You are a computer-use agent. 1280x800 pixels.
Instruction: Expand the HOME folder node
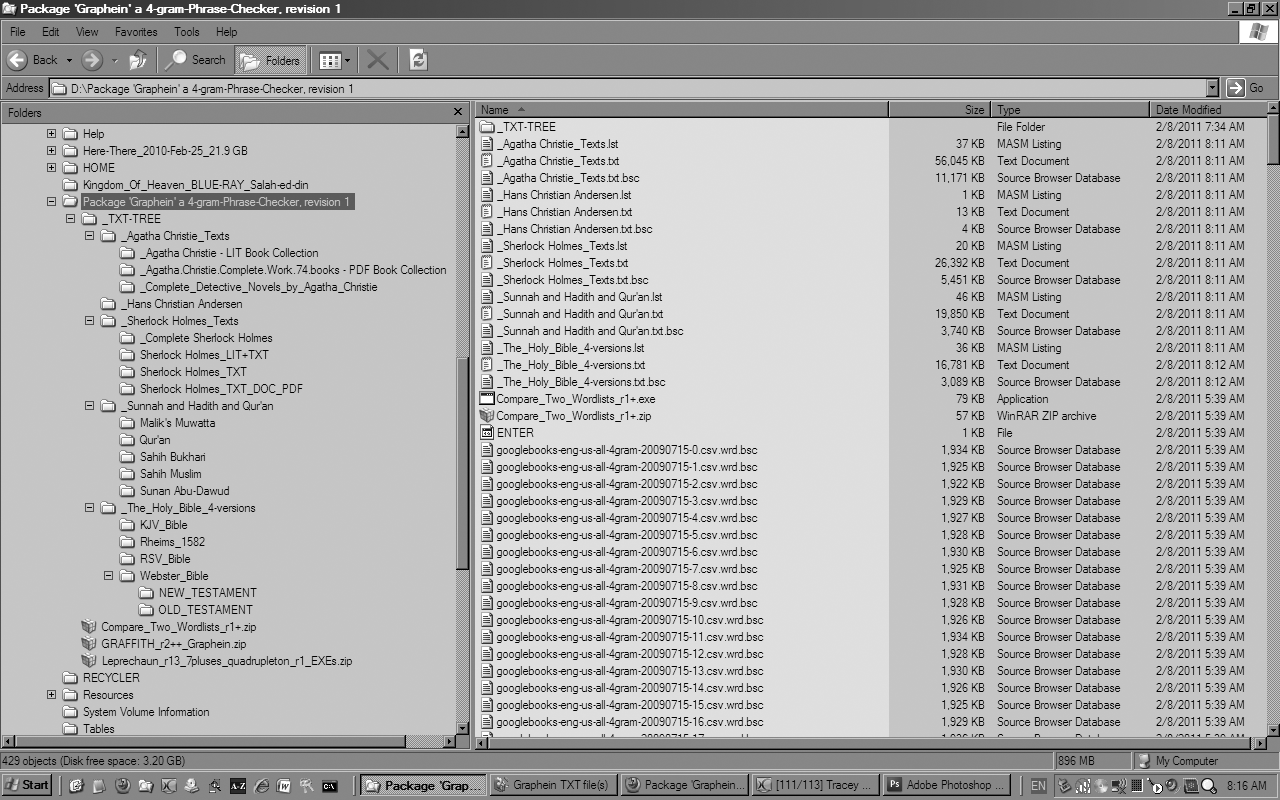point(51,167)
